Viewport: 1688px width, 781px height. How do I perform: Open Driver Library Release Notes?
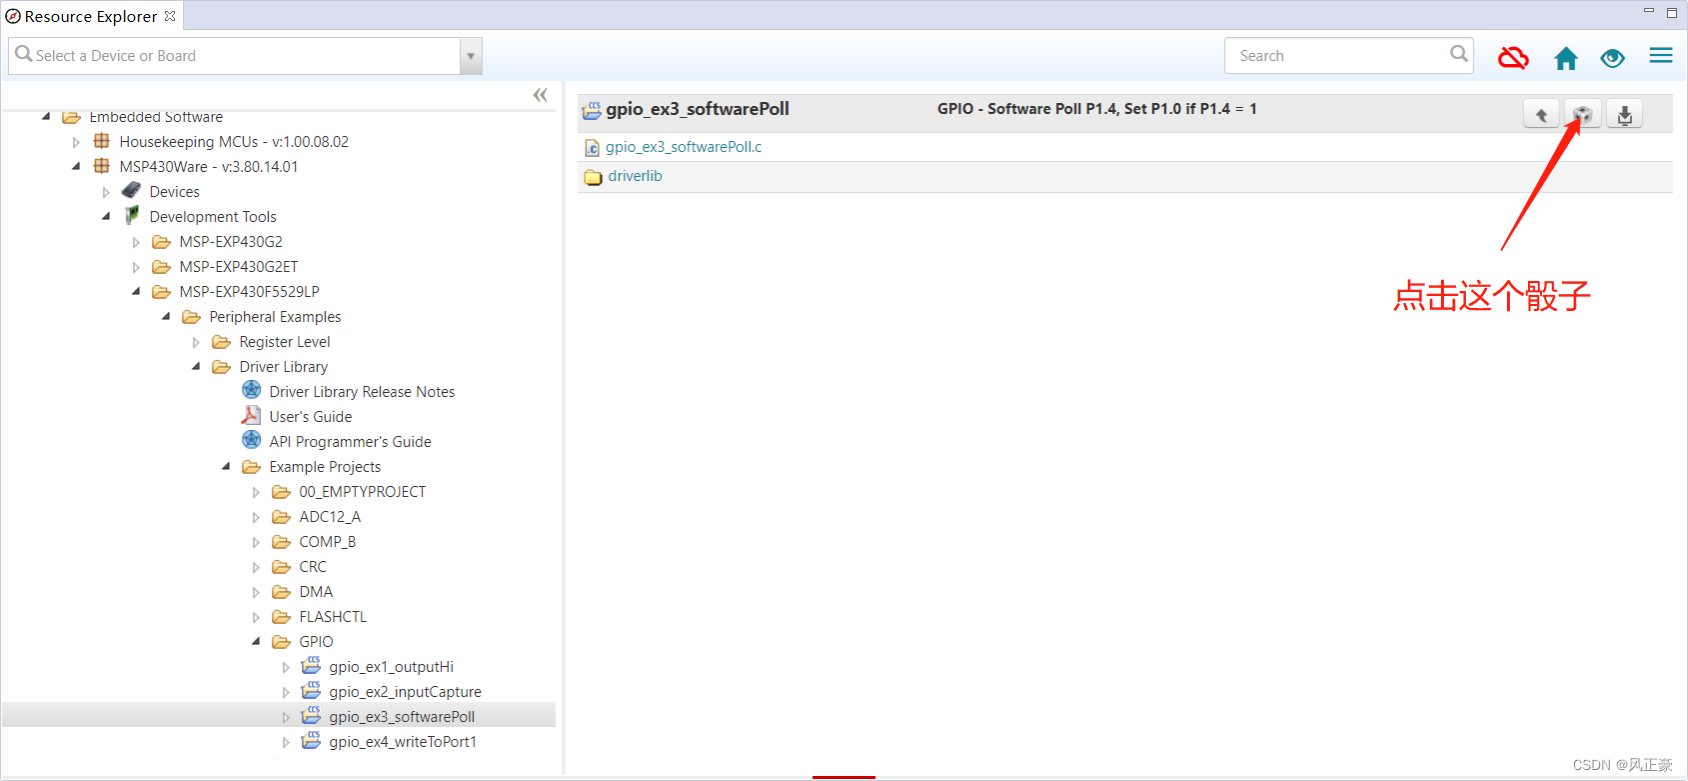tap(362, 392)
